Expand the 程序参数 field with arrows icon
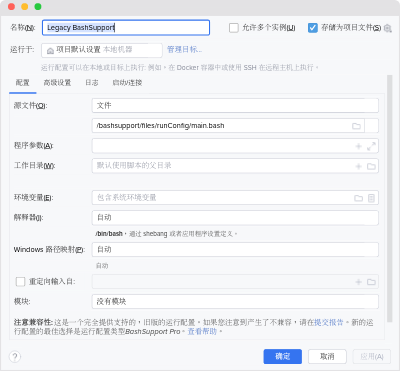This screenshot has width=400, height=371. pos(371,146)
